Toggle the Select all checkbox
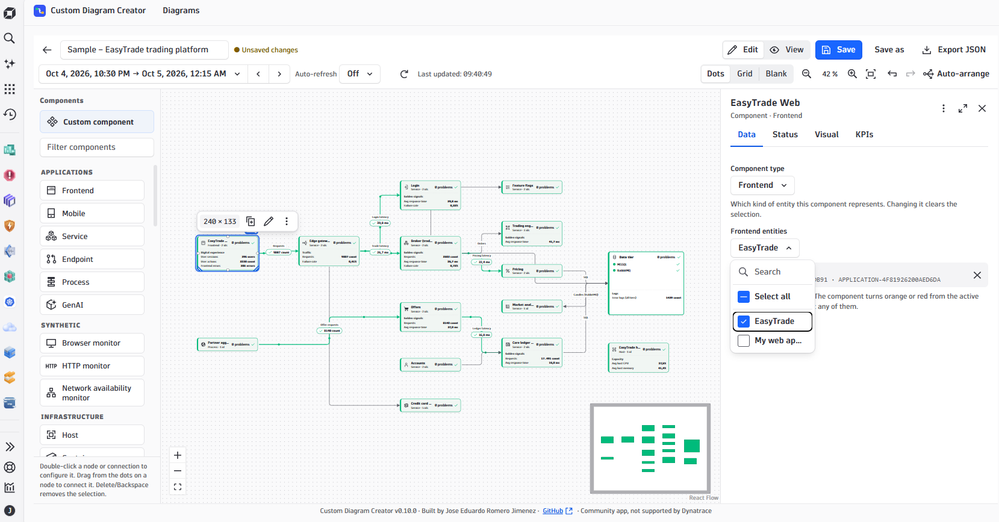This screenshot has height=522, width=999. [x=744, y=296]
